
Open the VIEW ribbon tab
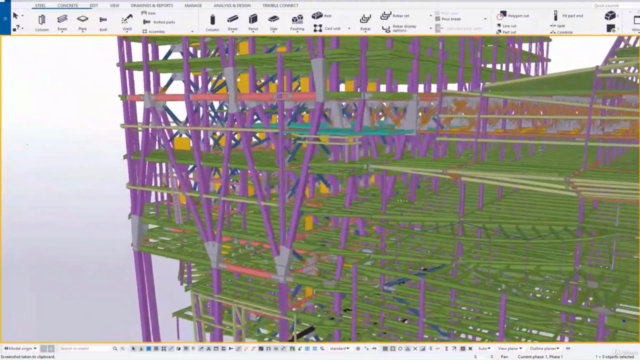point(114,5)
